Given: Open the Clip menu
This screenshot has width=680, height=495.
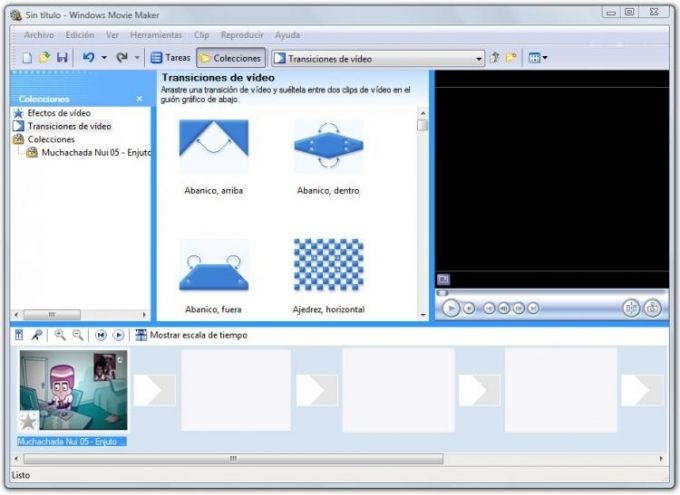Looking at the screenshot, I should (201, 35).
